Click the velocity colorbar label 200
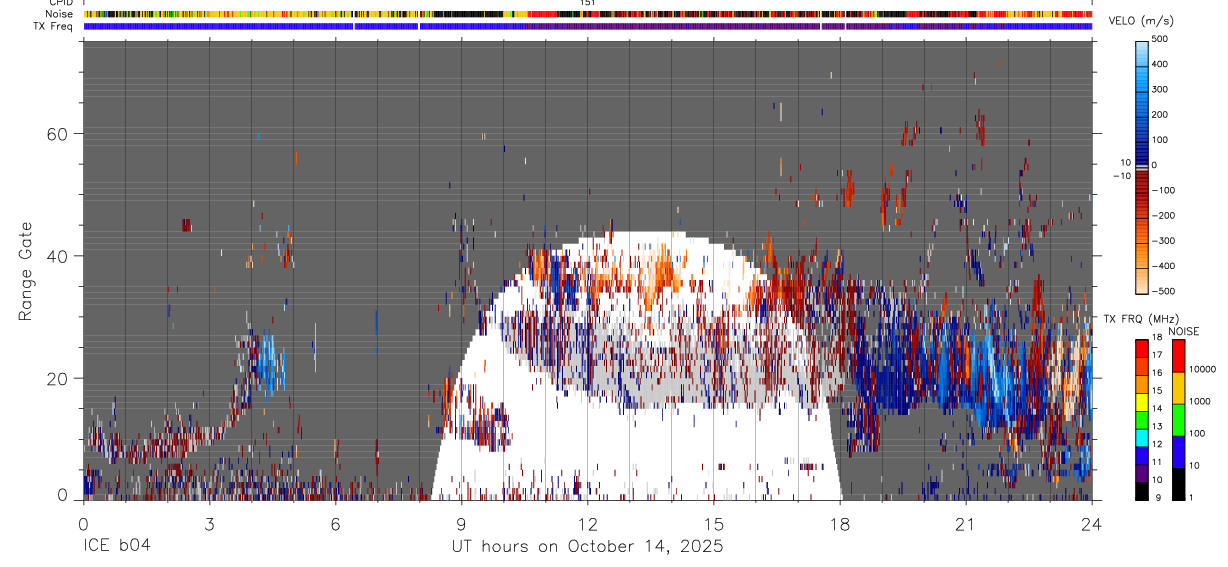This screenshot has width=1228, height=567. (1161, 115)
